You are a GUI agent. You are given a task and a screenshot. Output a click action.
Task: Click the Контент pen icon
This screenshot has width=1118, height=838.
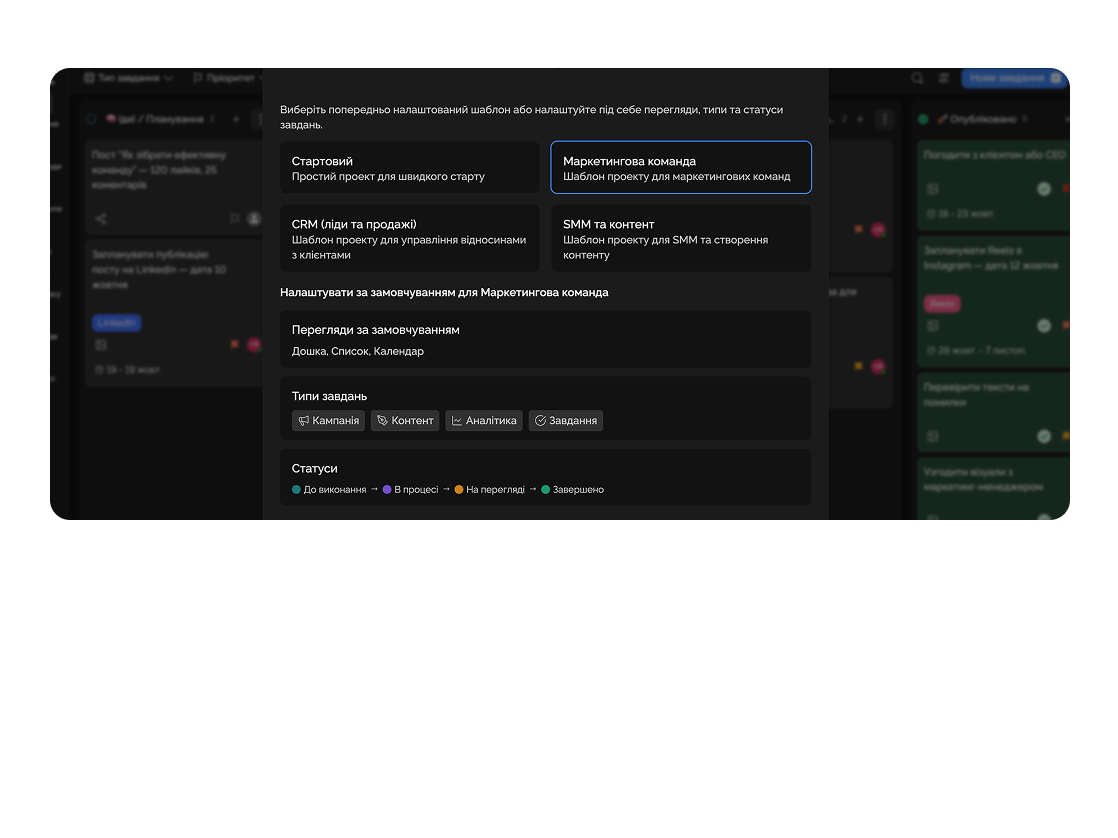coord(382,421)
